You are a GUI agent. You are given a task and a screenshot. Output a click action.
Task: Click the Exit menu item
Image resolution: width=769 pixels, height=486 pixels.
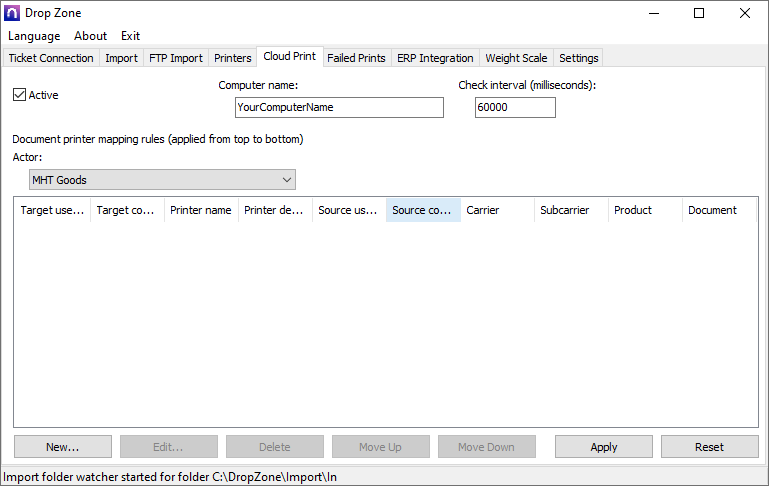[x=130, y=36]
